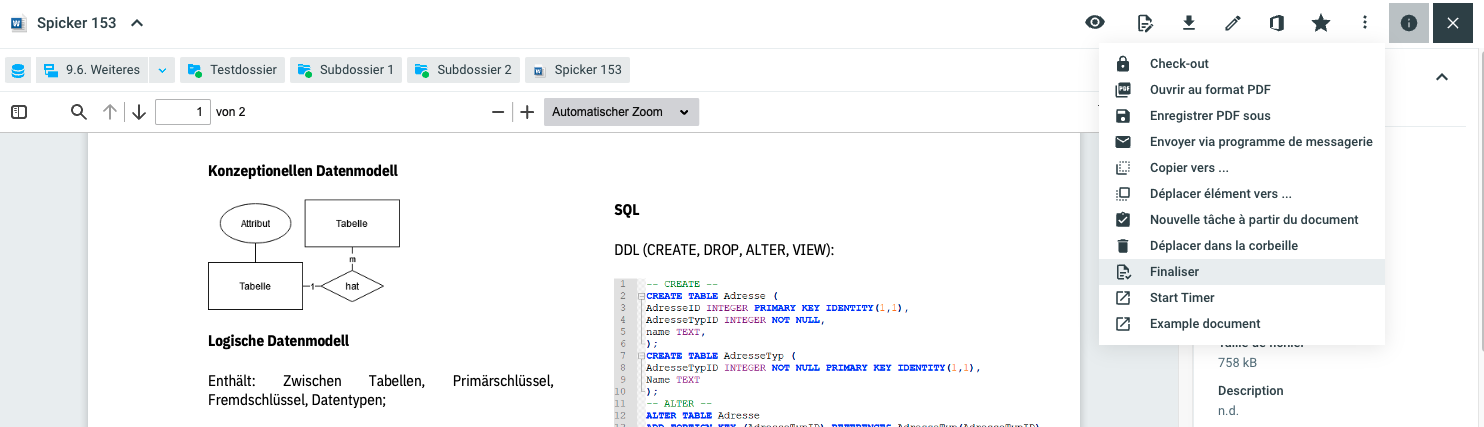Toggle the PDF viewer sidebar
Viewport: 1484px width, 427px height.
click(x=19, y=112)
